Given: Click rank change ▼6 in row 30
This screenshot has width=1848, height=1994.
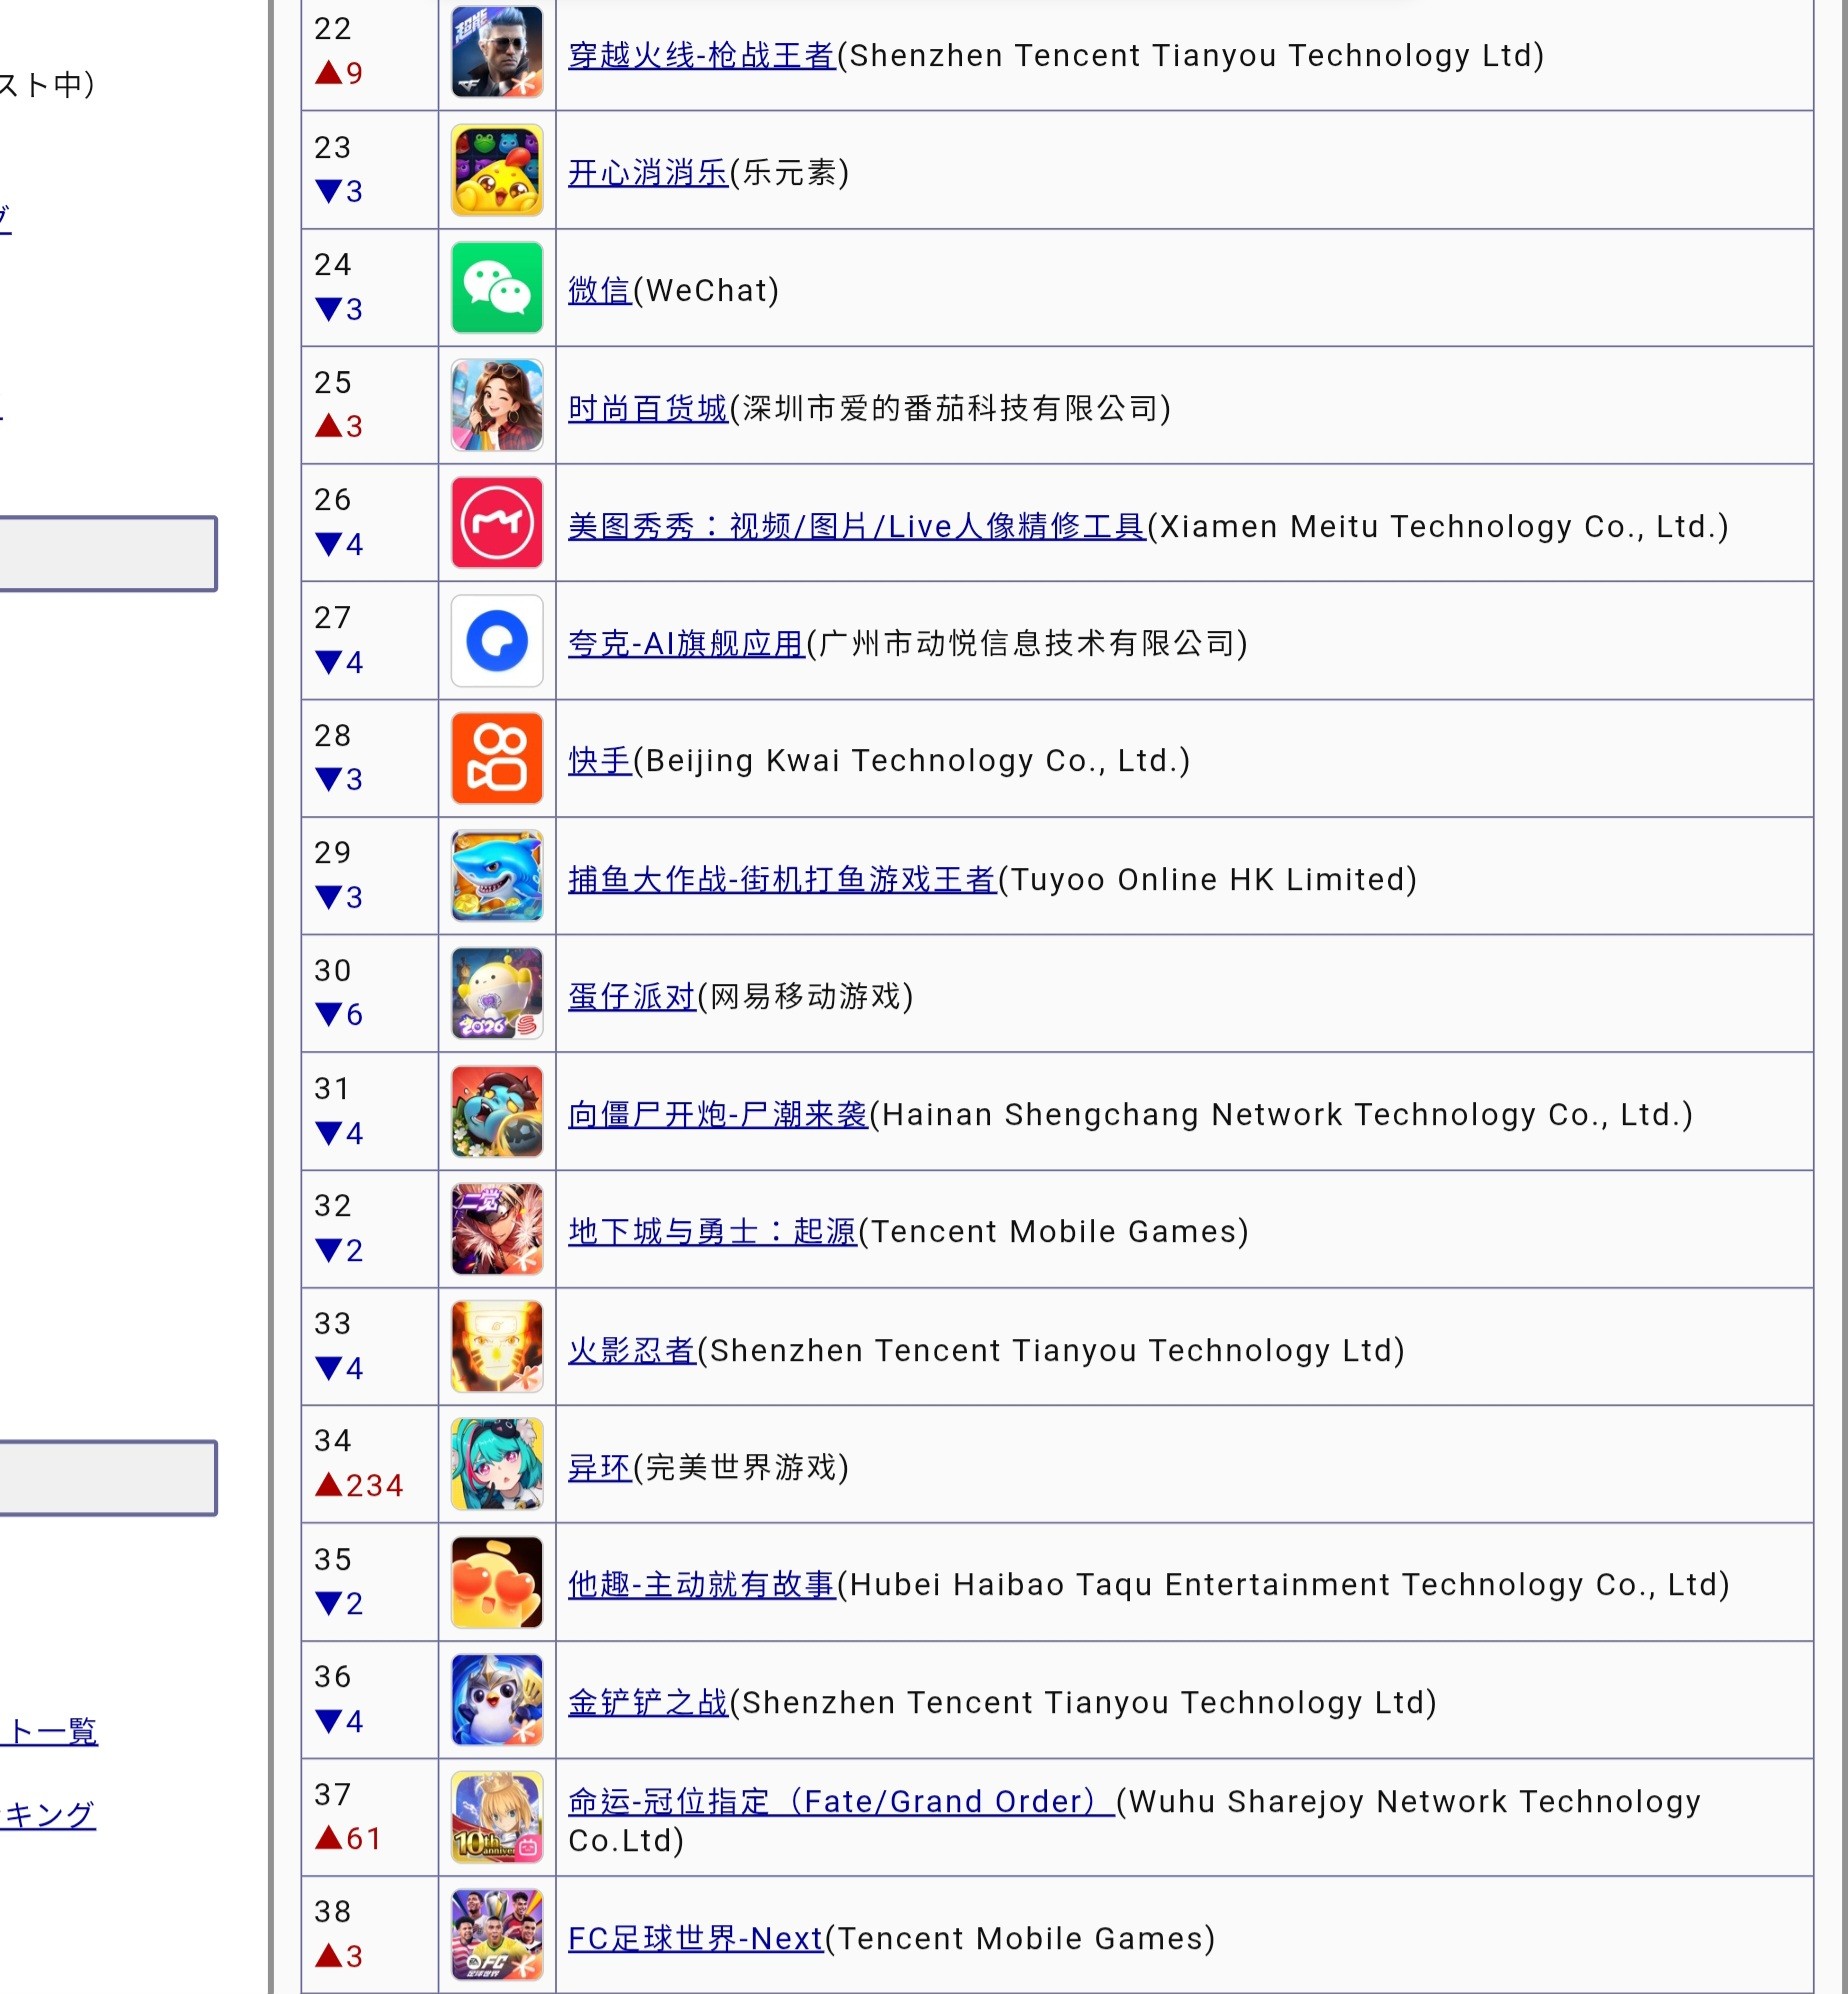Looking at the screenshot, I should (x=339, y=1014).
